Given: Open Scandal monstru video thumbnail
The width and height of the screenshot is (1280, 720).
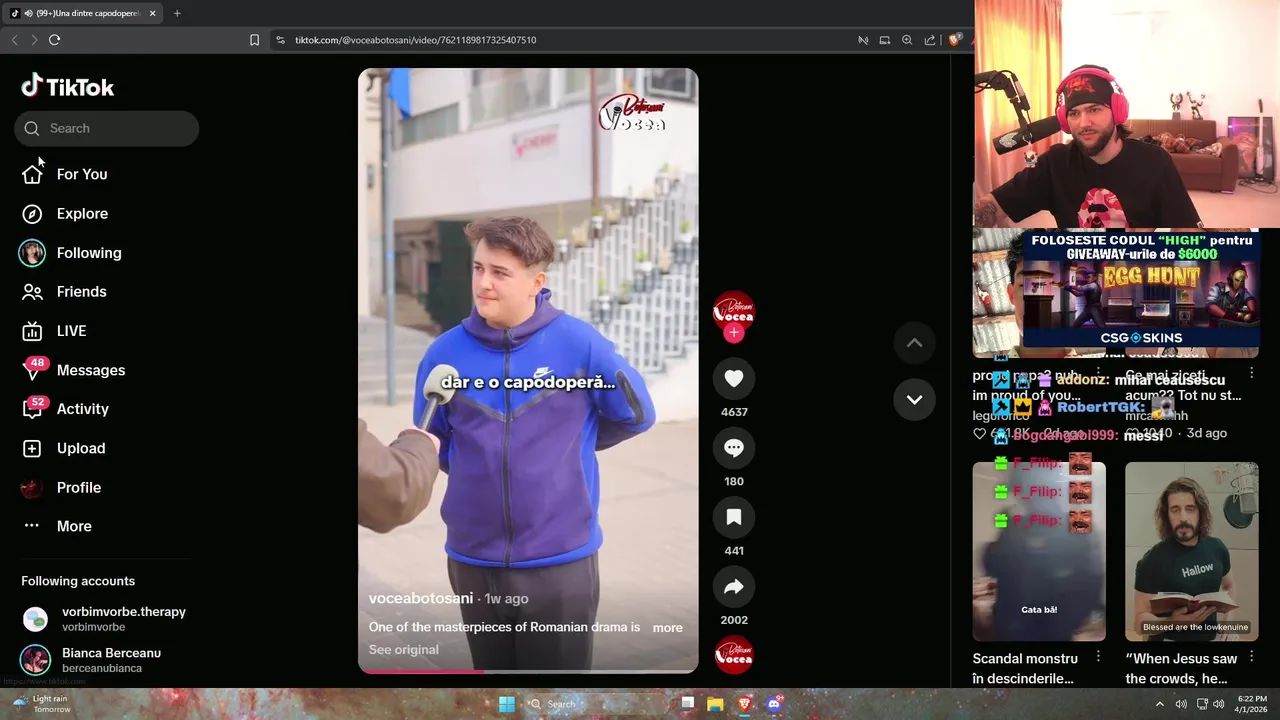Looking at the screenshot, I should [x=1039, y=551].
